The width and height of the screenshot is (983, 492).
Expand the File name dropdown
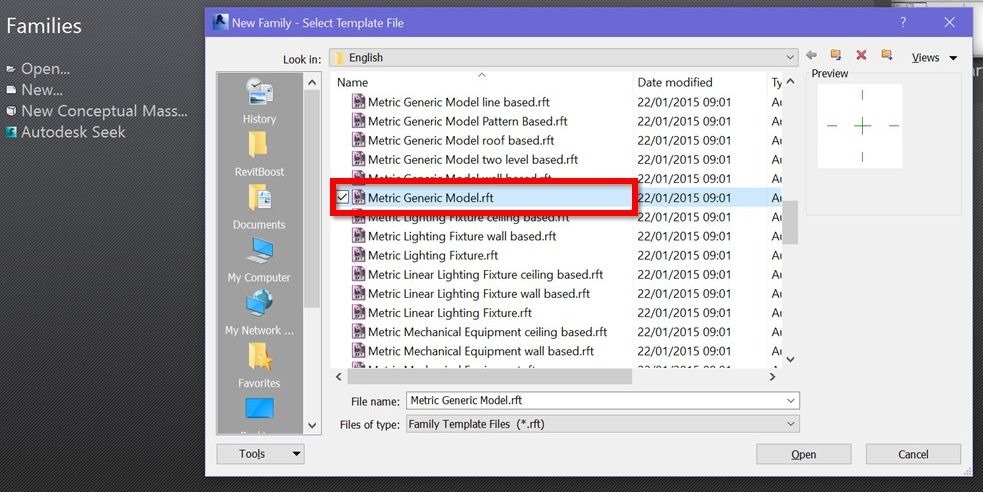[x=791, y=400]
